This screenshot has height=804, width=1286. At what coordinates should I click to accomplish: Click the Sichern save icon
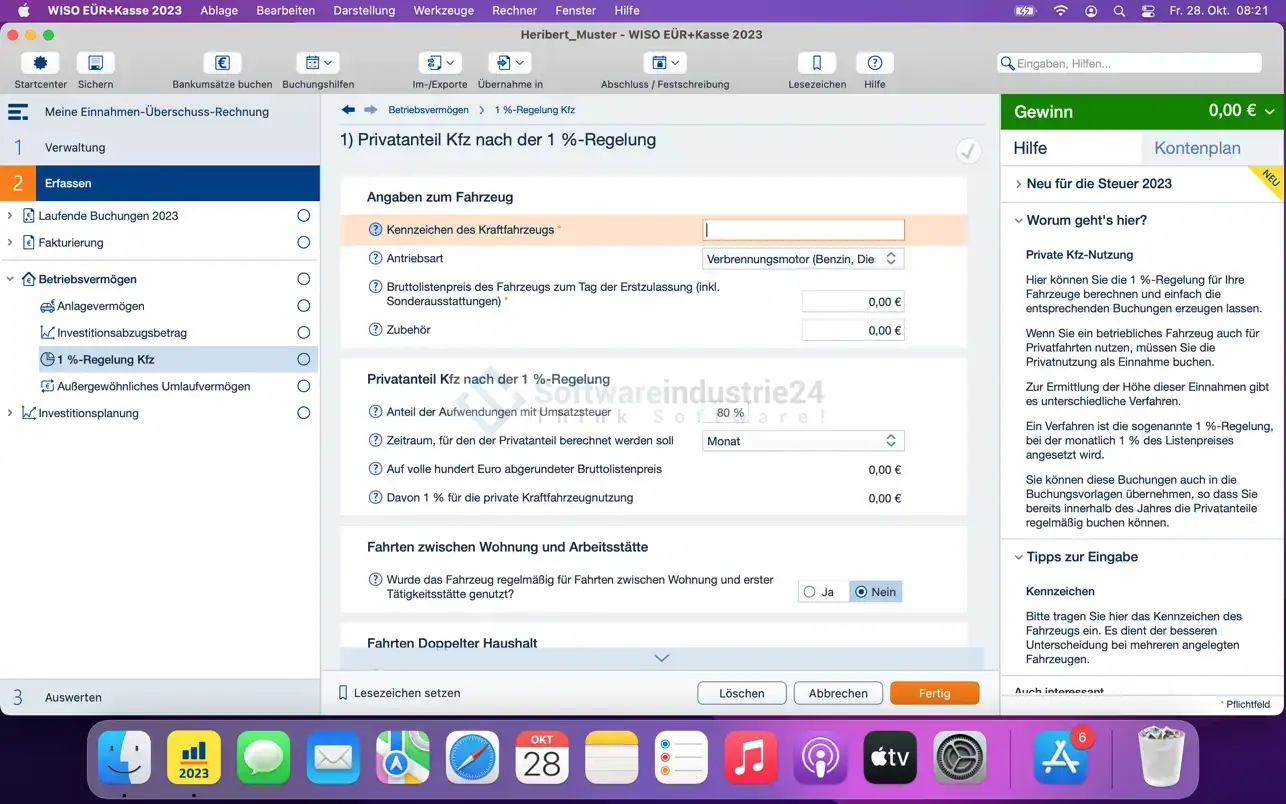(x=95, y=63)
